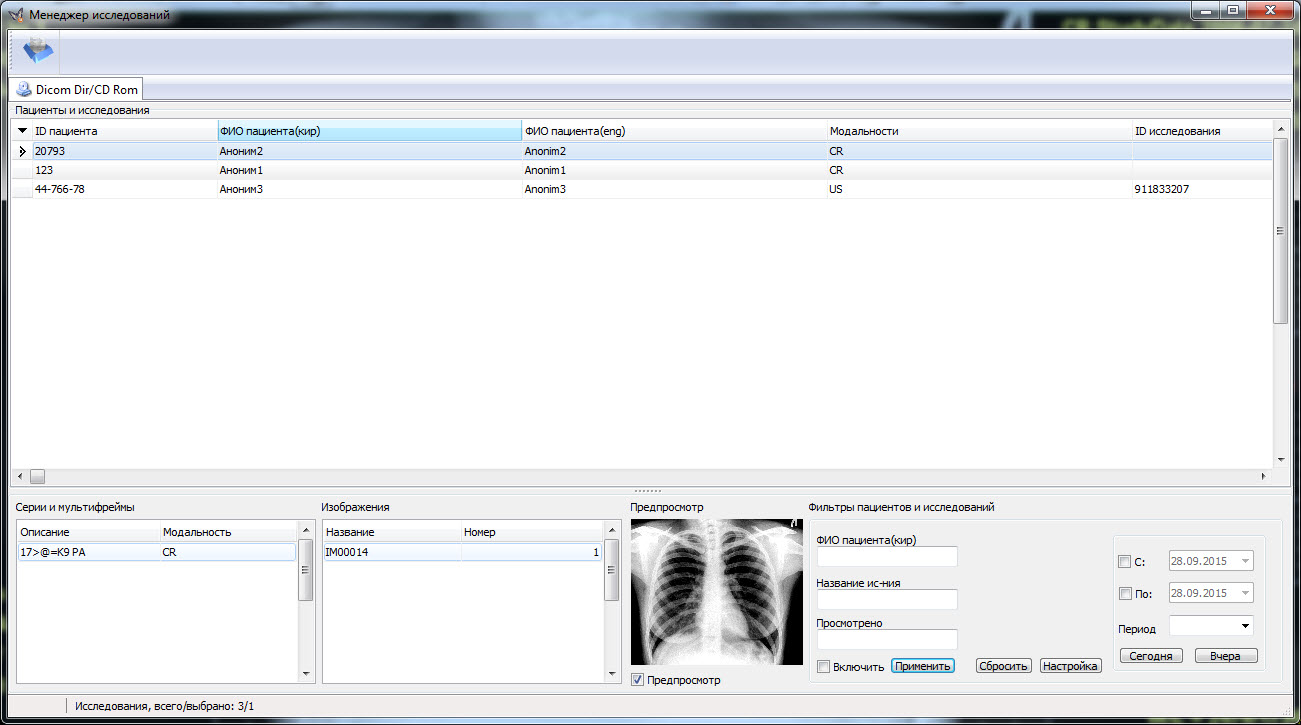The height and width of the screenshot is (725, 1301).
Task: Click the Применить button
Action: point(923,666)
